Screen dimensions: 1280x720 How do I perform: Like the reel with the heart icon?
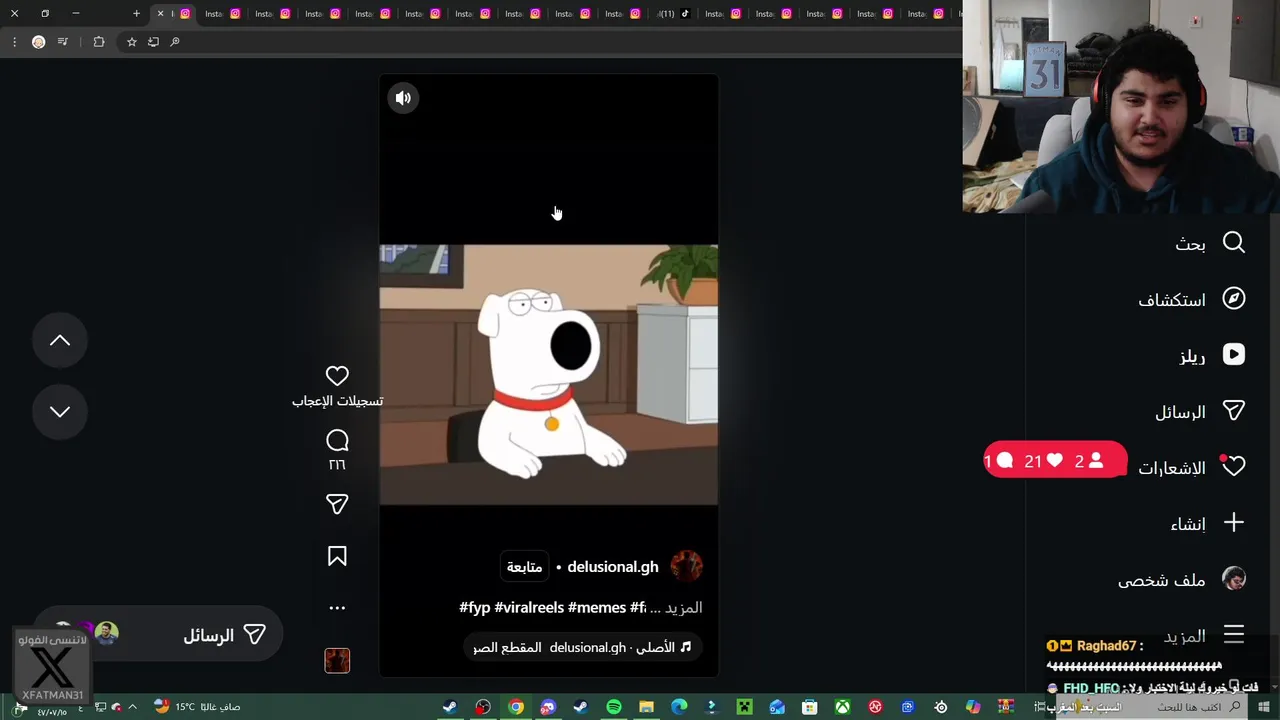(x=337, y=375)
